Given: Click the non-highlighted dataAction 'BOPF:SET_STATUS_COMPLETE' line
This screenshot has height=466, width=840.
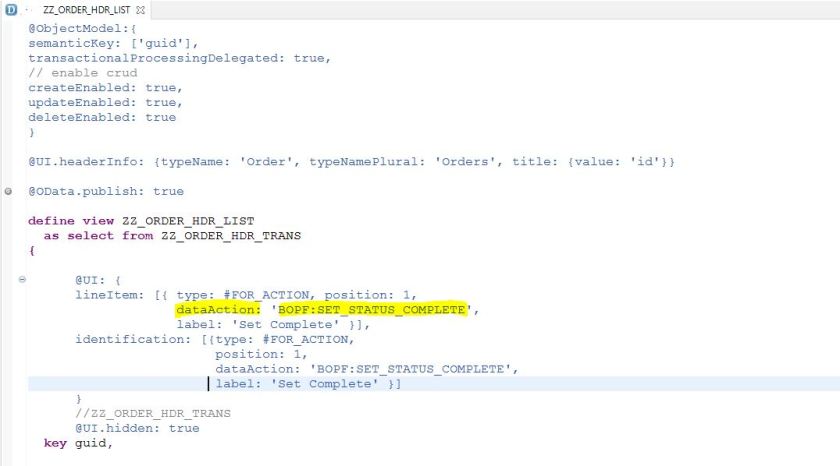Looking at the screenshot, I should [x=366, y=369].
